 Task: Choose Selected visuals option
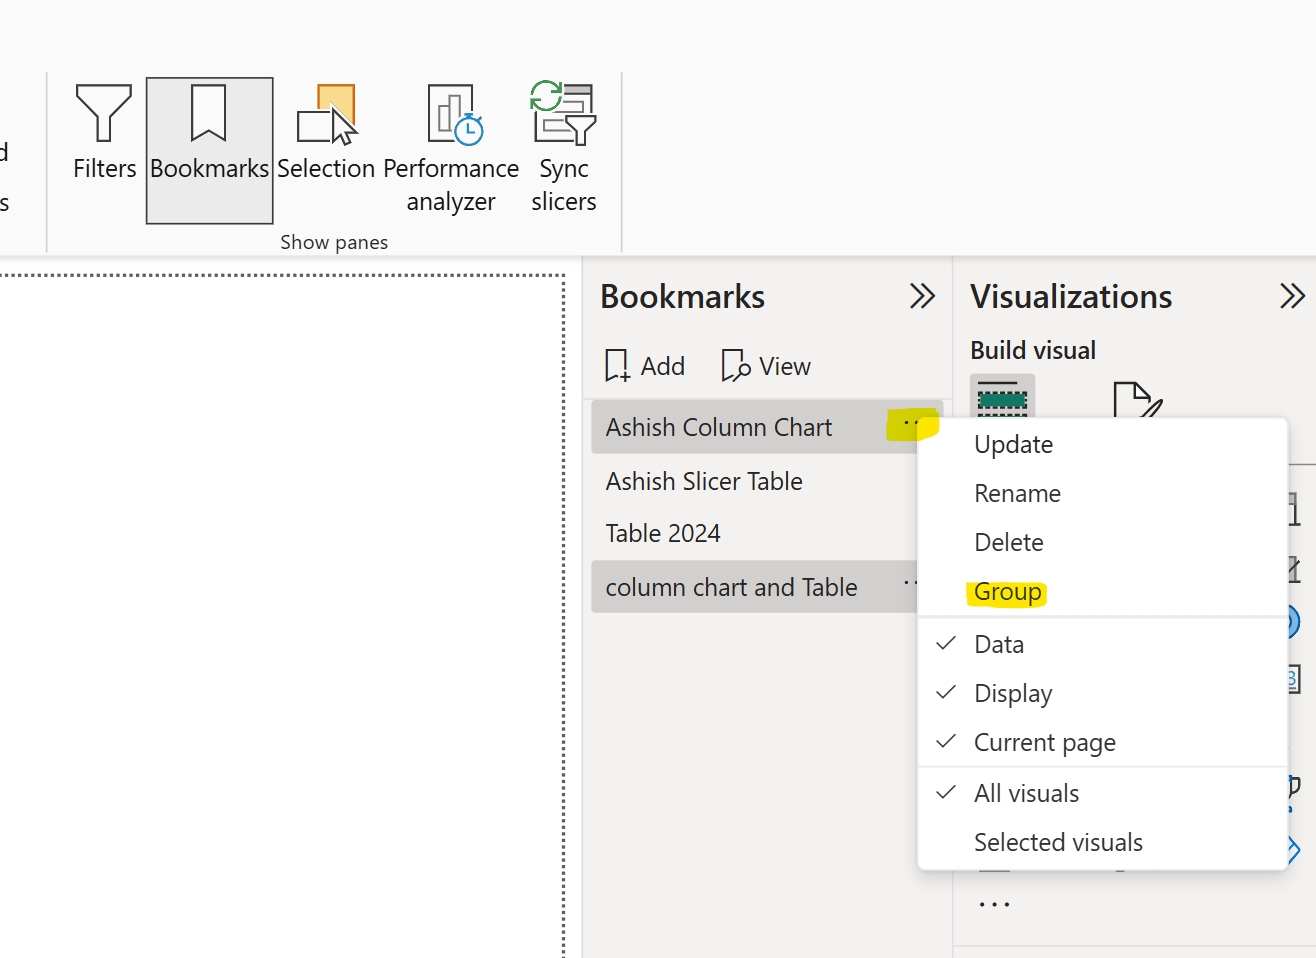click(1058, 843)
